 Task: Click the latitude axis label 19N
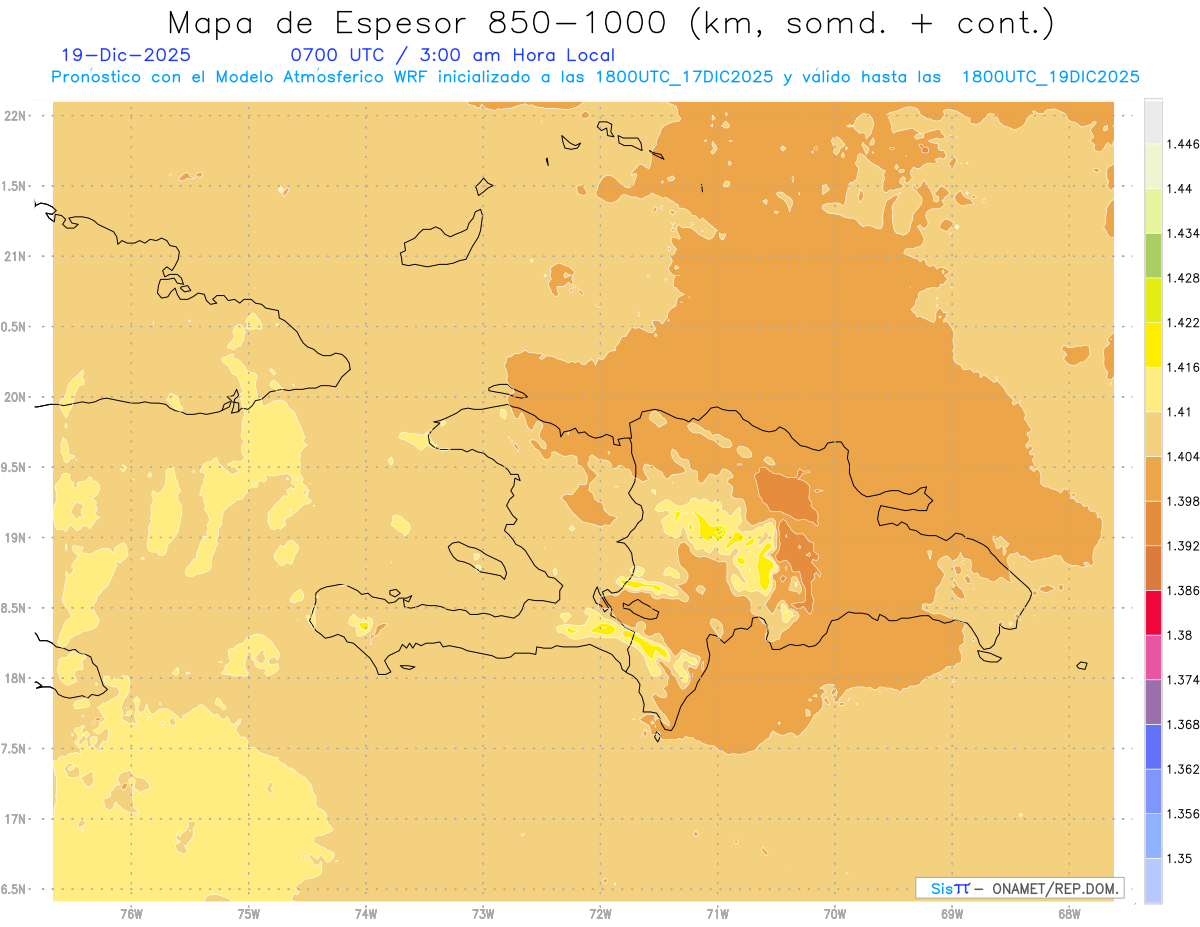pyautogui.click(x=15, y=538)
